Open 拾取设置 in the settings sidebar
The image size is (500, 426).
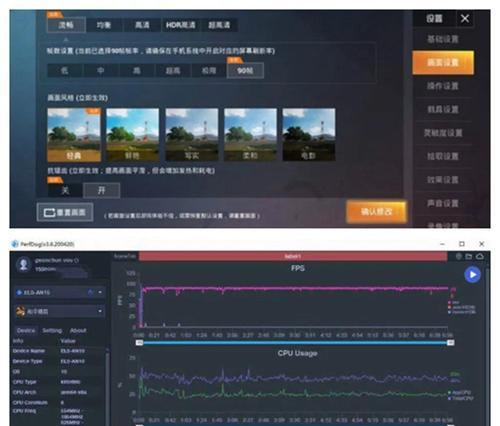[x=443, y=157]
